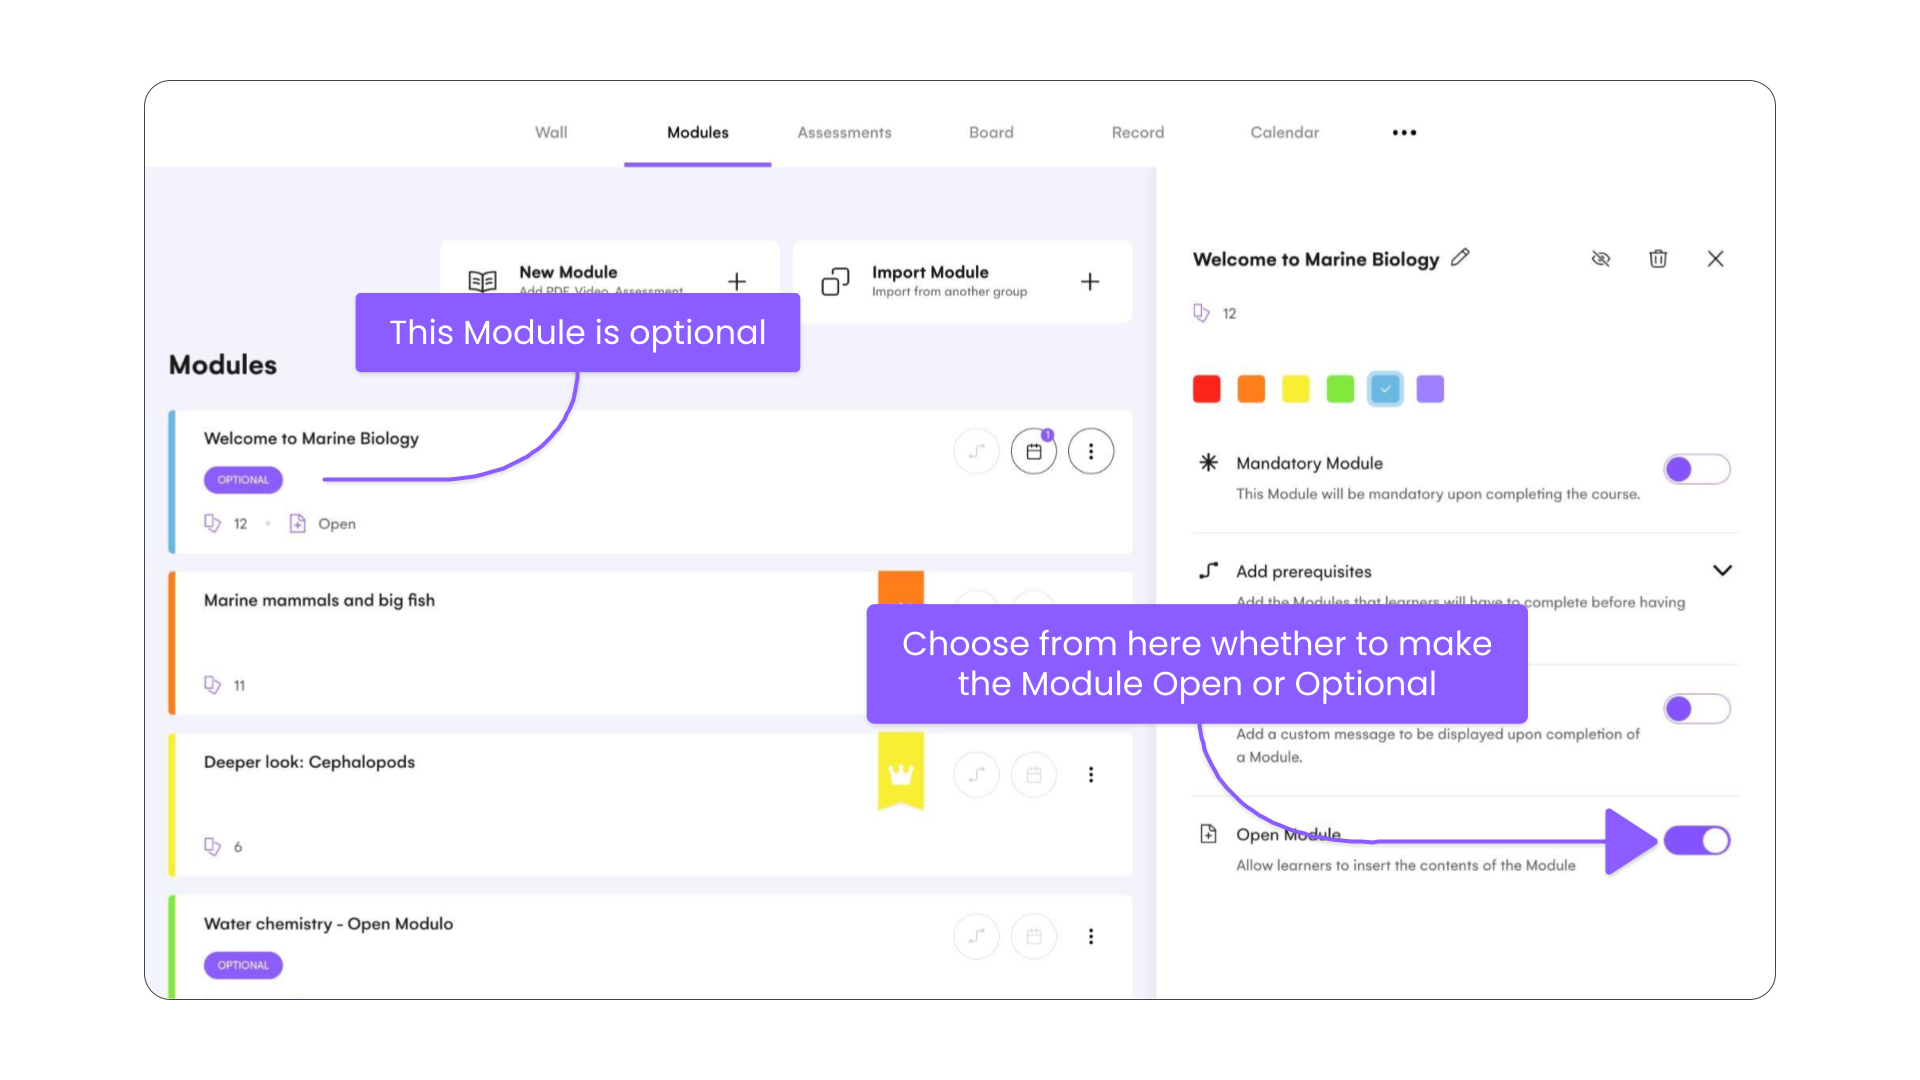
Task: Click calendar icon on Deeper look: Cephalopods
Action: tap(1034, 775)
